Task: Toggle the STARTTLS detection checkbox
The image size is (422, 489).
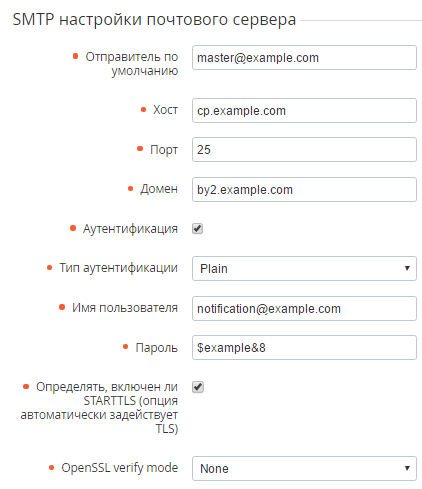Action: 198,387
